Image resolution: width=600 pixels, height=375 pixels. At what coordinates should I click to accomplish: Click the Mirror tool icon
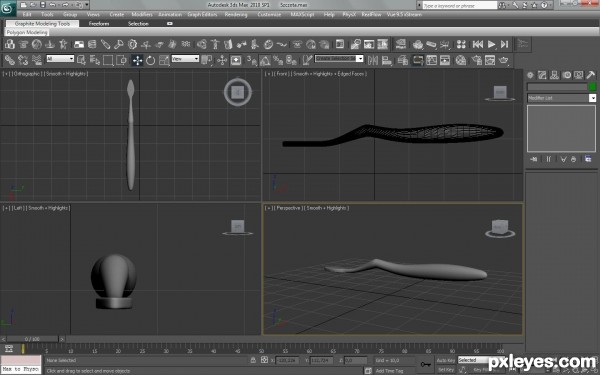pyautogui.click(x=373, y=60)
